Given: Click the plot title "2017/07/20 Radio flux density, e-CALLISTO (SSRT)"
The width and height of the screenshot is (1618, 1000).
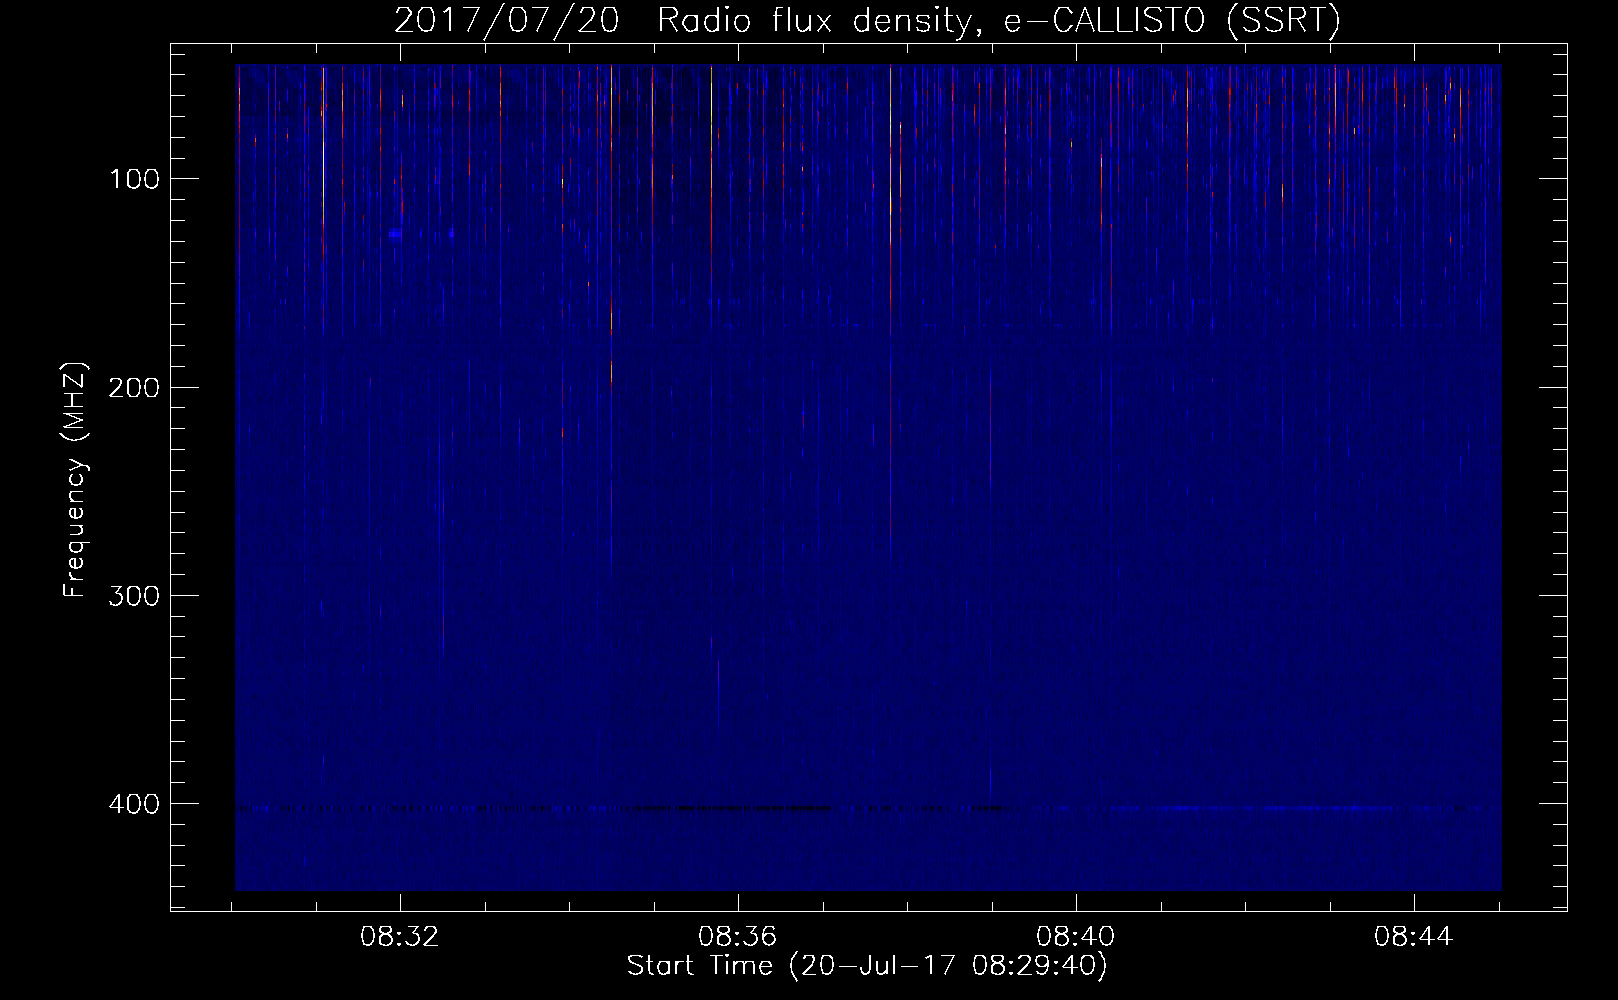Looking at the screenshot, I should (x=867, y=20).
